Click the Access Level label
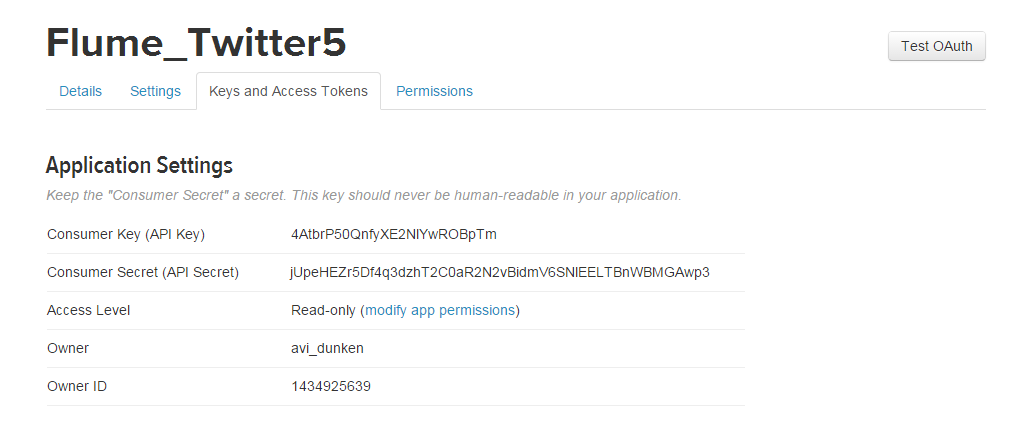 click(x=89, y=311)
